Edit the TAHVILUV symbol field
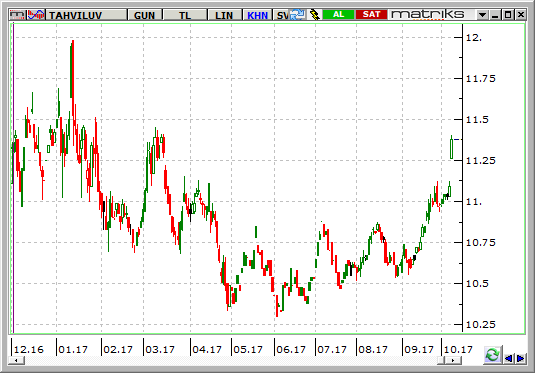The height and width of the screenshot is (373, 535). pos(86,15)
